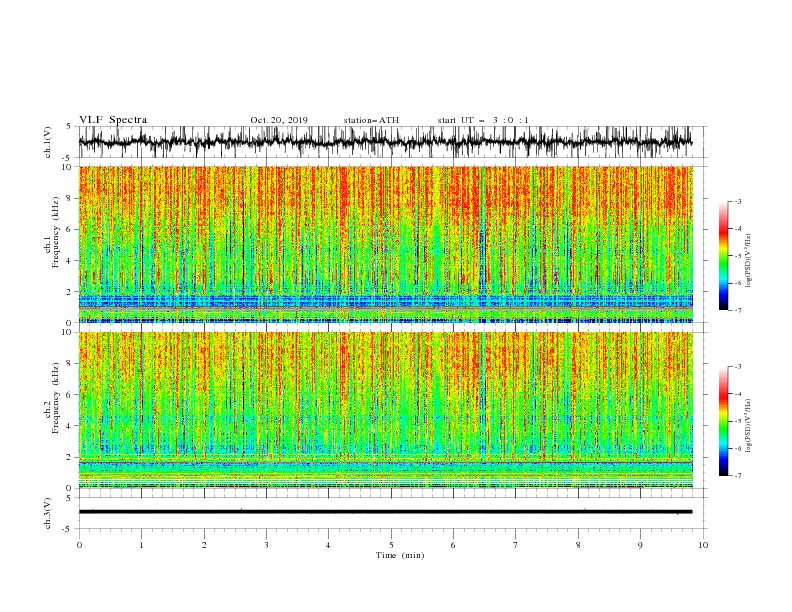Click time axis tick label "5"
The width and height of the screenshot is (792, 612).
click(391, 545)
